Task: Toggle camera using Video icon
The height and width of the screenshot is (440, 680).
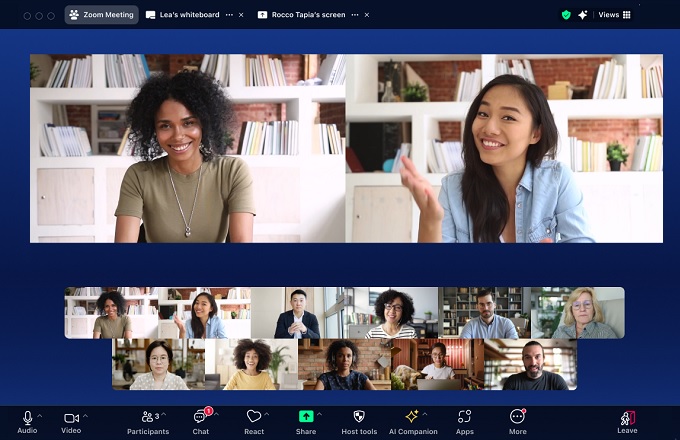Action: [x=72, y=418]
